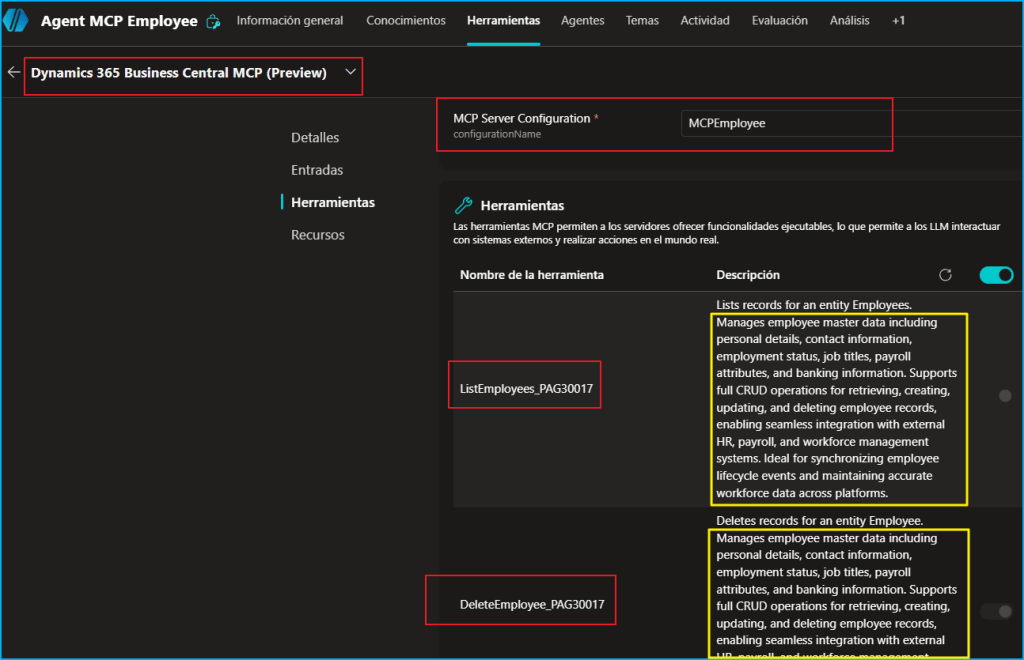Screen dimensions: 1024x660
Task: Refresh the MCP tools list
Action: [945, 275]
